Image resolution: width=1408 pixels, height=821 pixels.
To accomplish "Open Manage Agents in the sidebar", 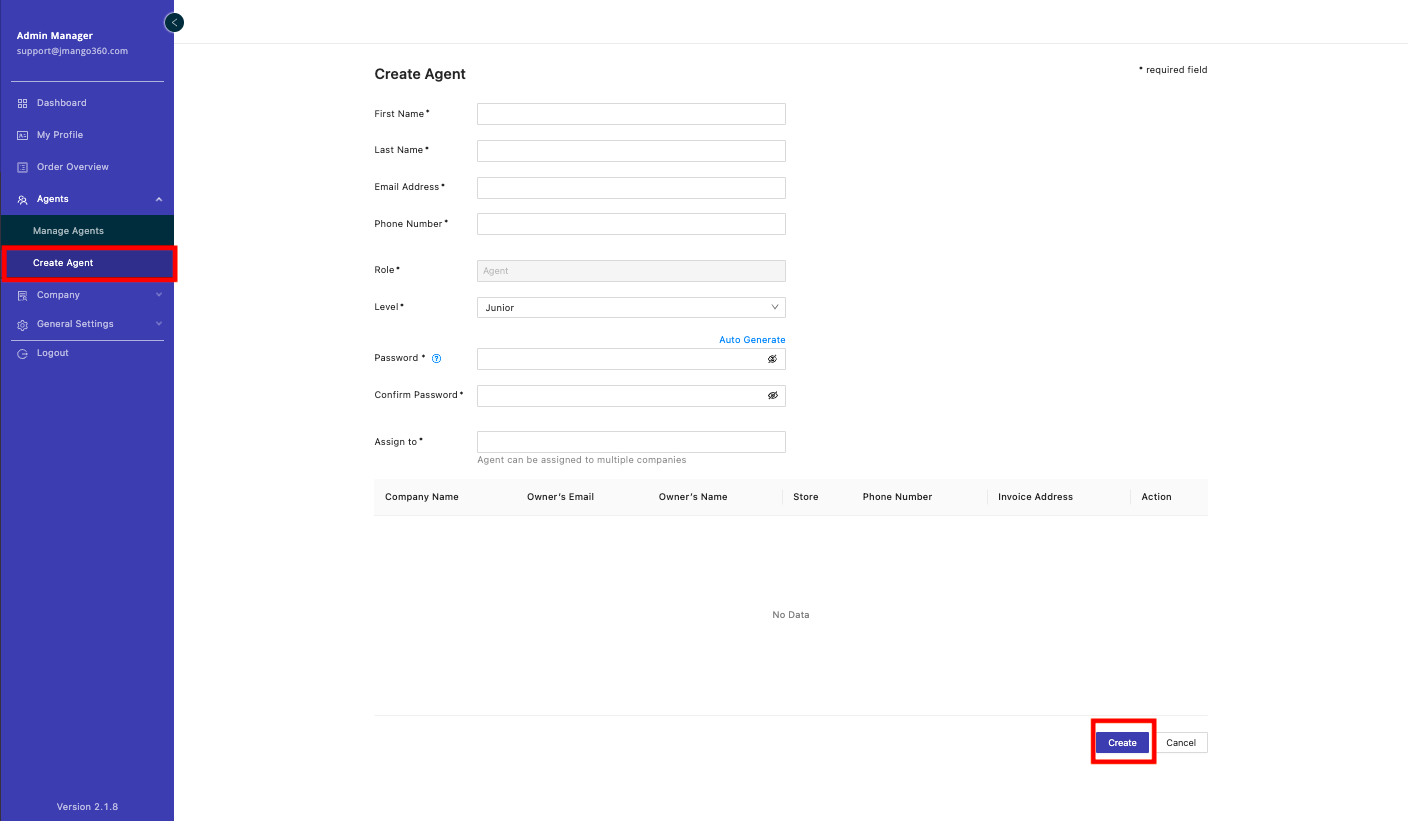I will [68, 231].
